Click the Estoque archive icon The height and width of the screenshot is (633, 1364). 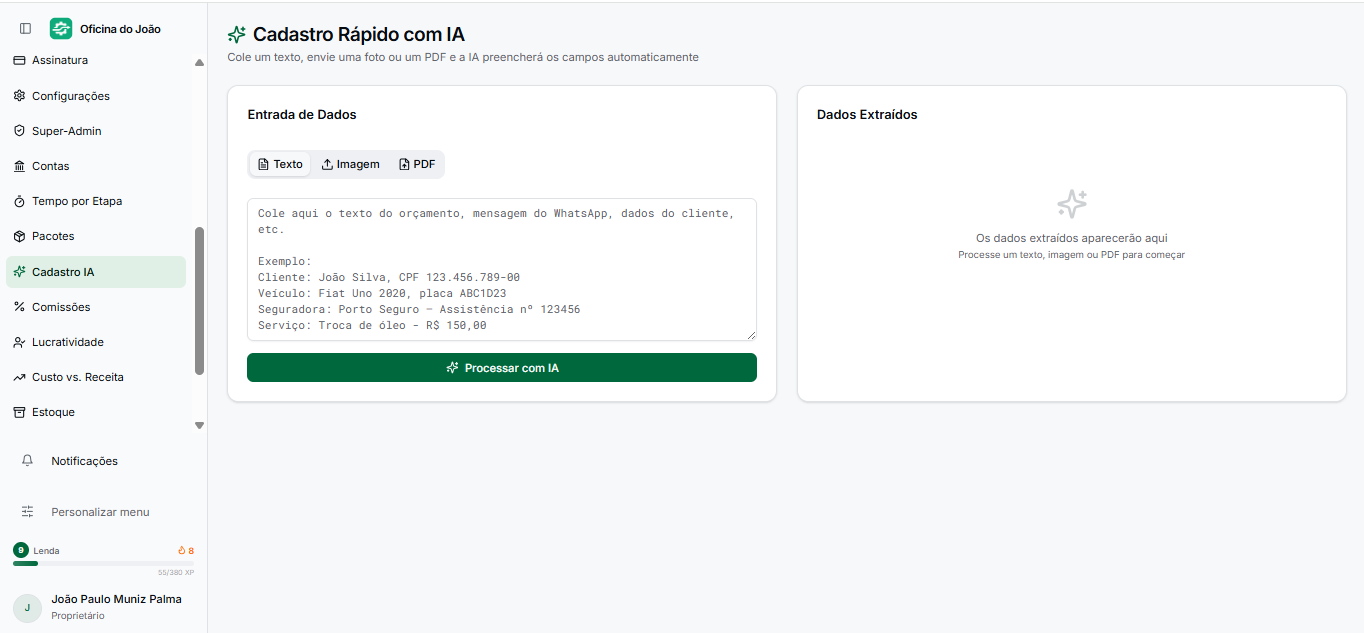[x=19, y=412]
